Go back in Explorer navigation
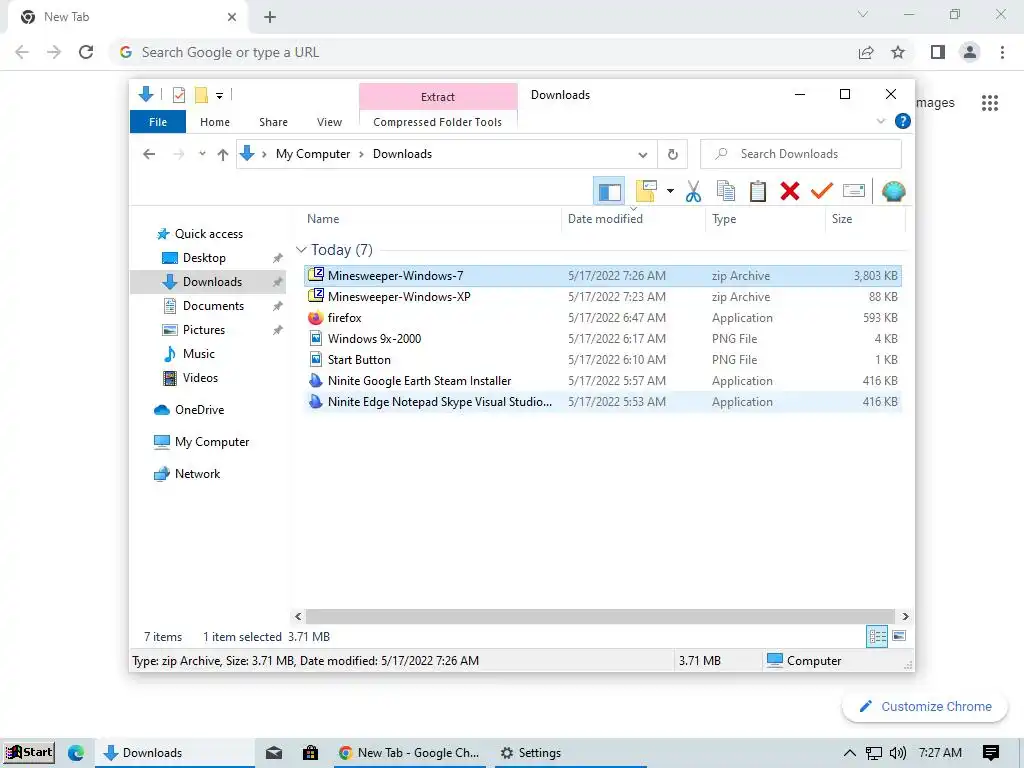 coord(149,154)
